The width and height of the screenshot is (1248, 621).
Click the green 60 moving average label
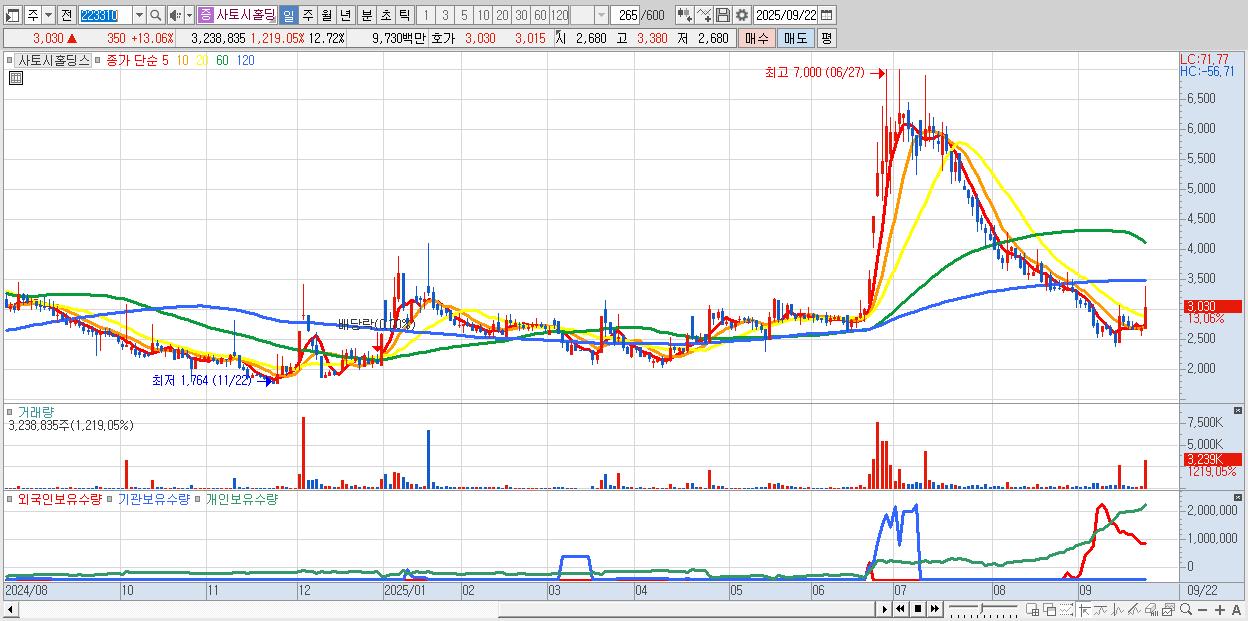click(222, 60)
